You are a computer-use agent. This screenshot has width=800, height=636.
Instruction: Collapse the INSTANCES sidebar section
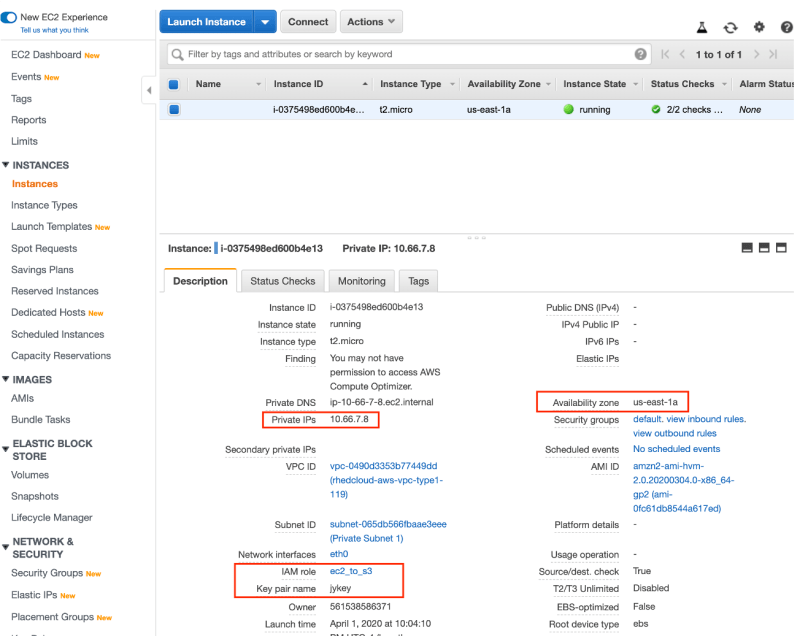(x=6, y=165)
